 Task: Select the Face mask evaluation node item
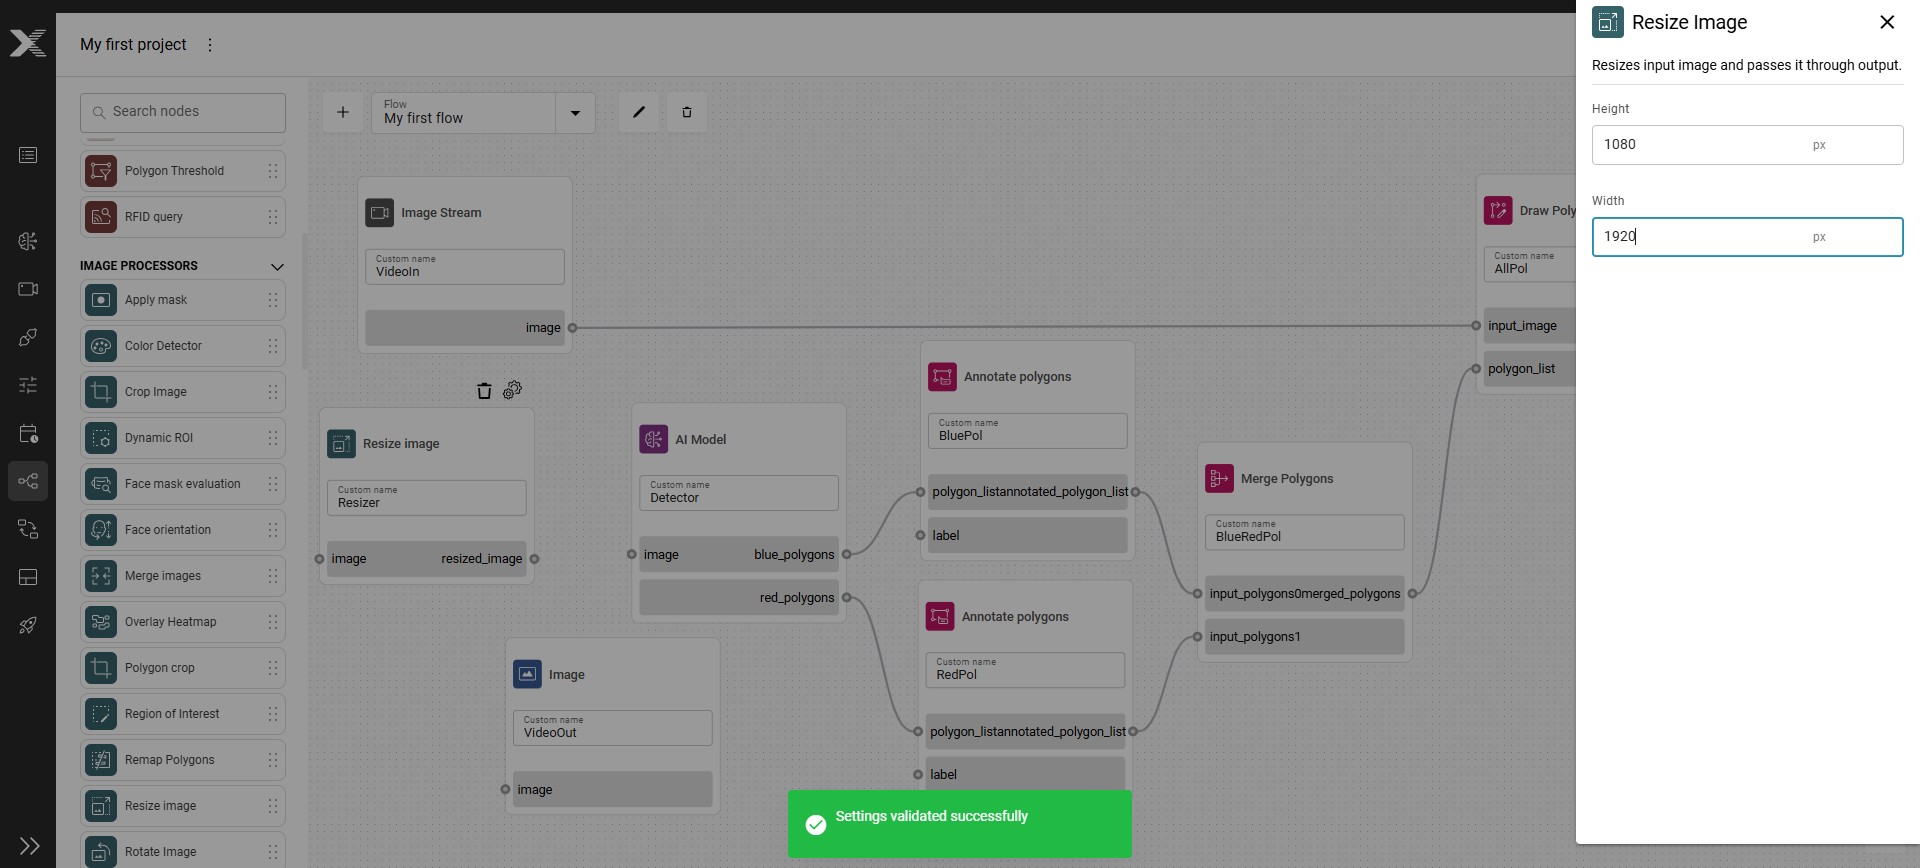[x=183, y=484]
